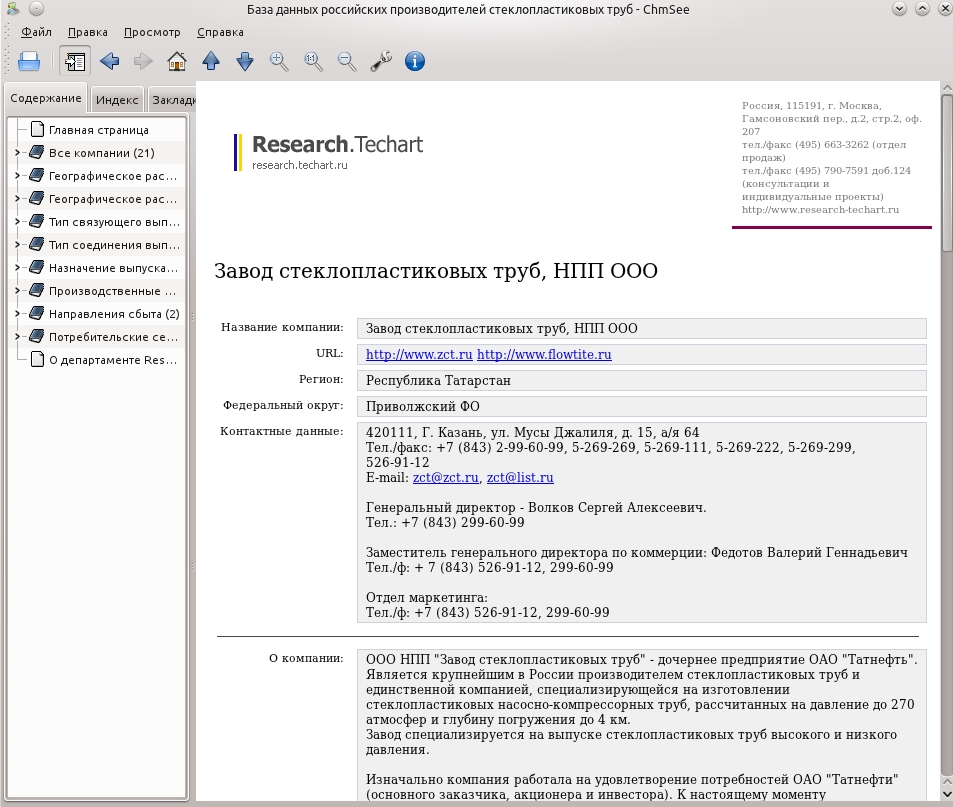Zoom out with the magnifier minus icon
The width and height of the screenshot is (953, 807).
[347, 61]
